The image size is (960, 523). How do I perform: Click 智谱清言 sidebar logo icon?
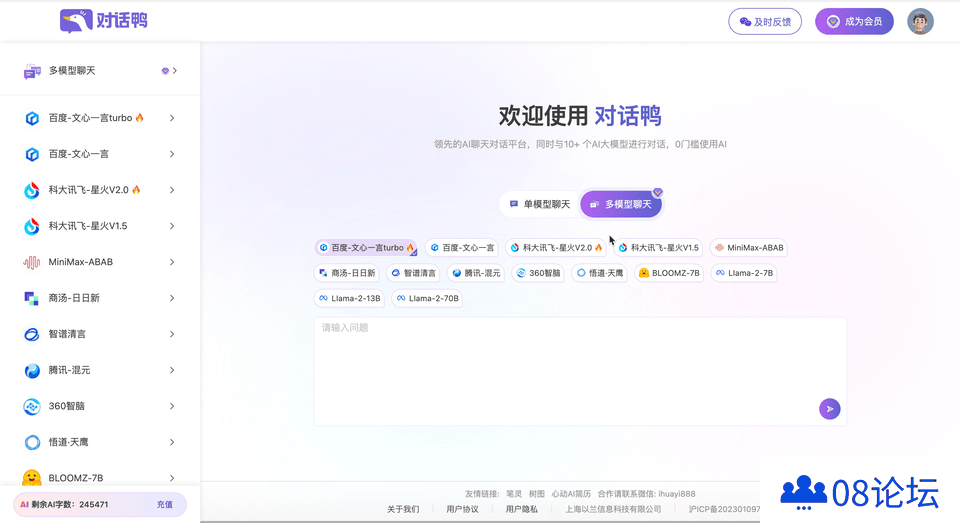32,334
